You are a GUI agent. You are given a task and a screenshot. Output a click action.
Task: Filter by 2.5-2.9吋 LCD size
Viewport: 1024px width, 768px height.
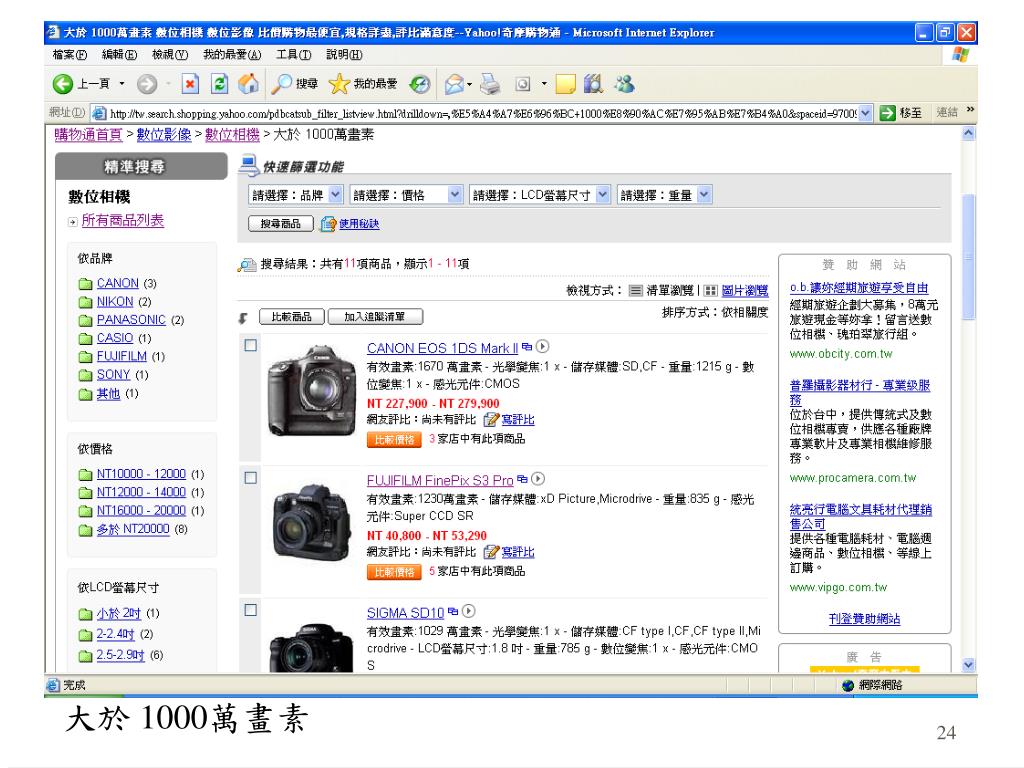pos(120,654)
